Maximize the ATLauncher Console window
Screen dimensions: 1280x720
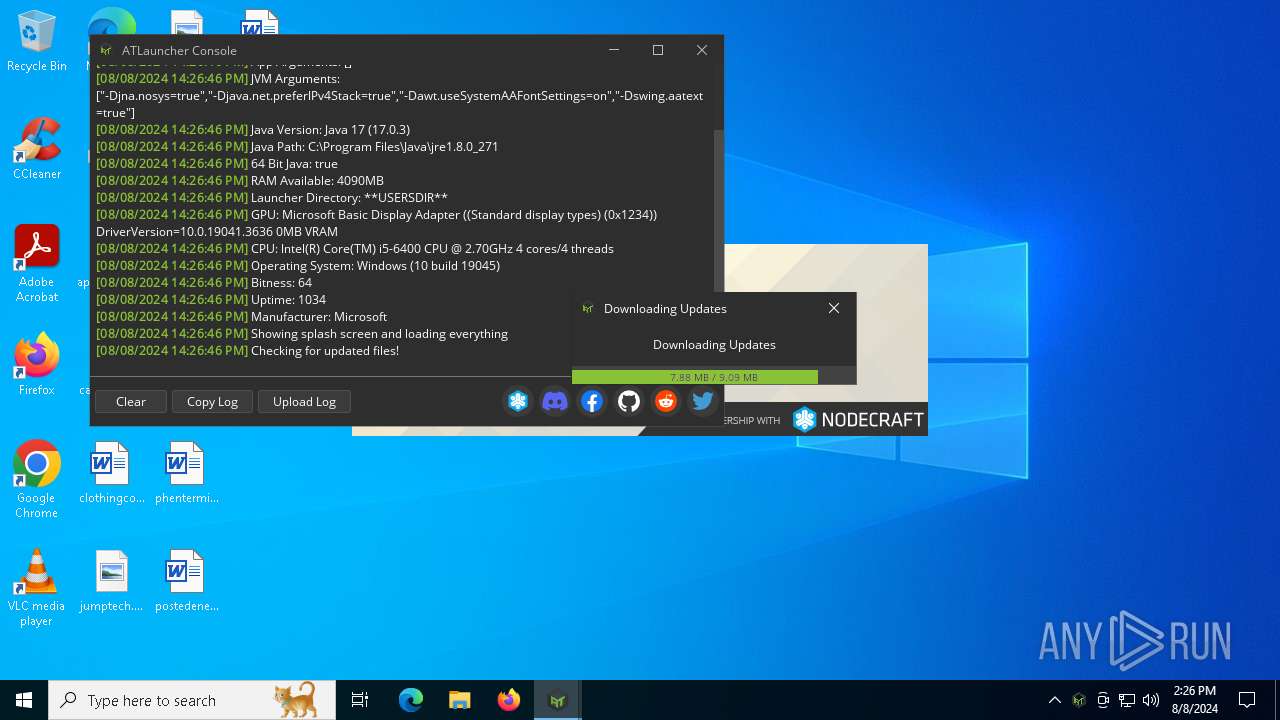click(658, 50)
